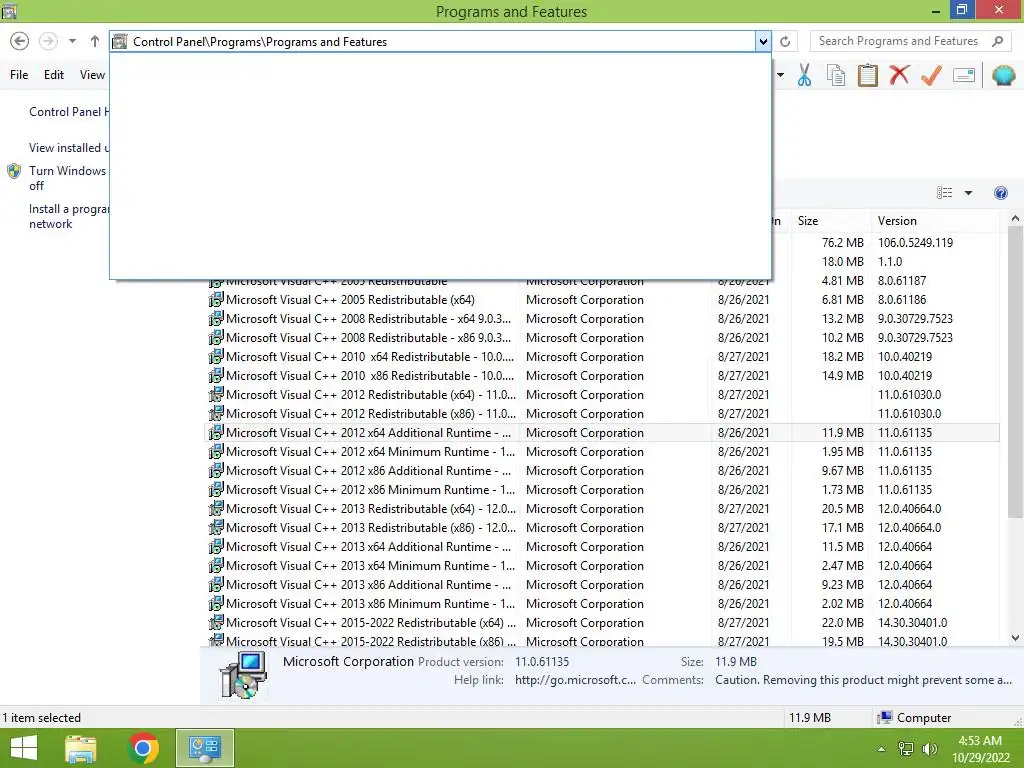Select Visual C++ 2012 Redistributable (x86) row
This screenshot has height=768, width=1024.
pyautogui.click(x=601, y=413)
